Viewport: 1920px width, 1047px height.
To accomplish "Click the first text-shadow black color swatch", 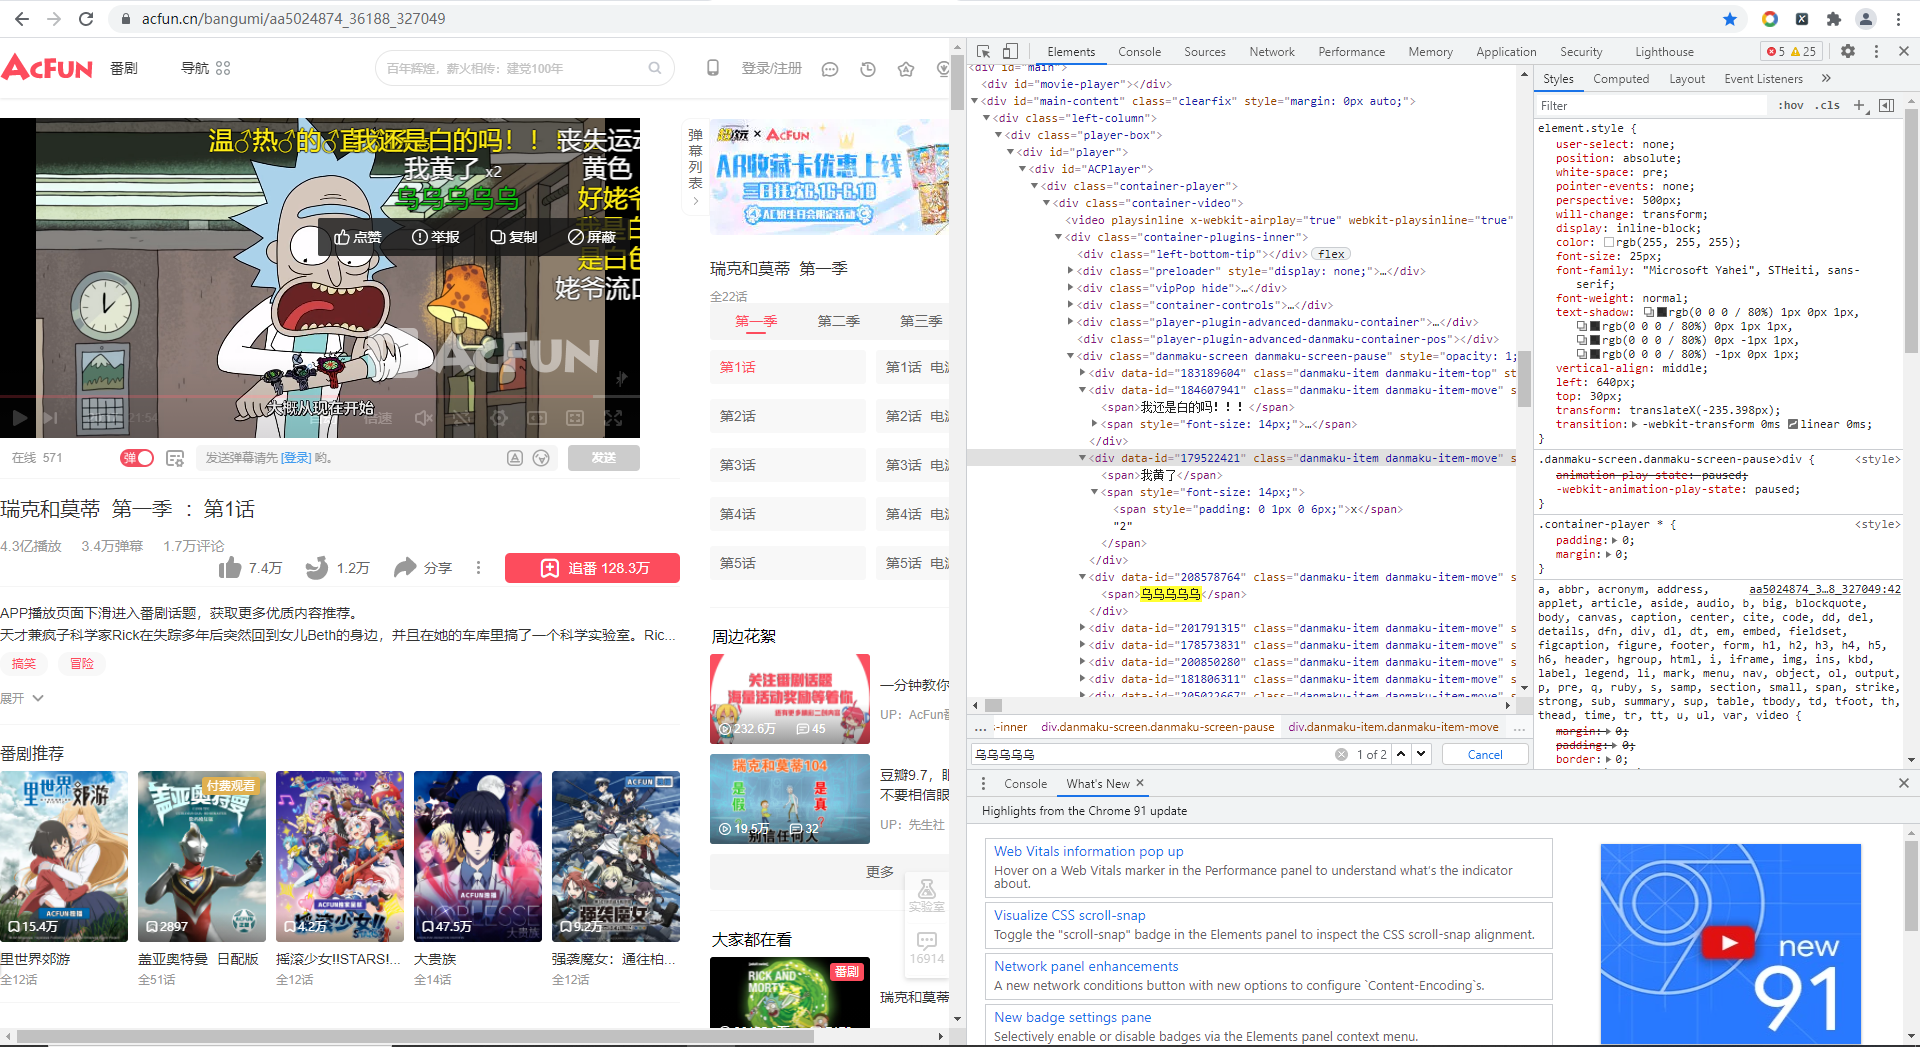I will tap(1662, 312).
